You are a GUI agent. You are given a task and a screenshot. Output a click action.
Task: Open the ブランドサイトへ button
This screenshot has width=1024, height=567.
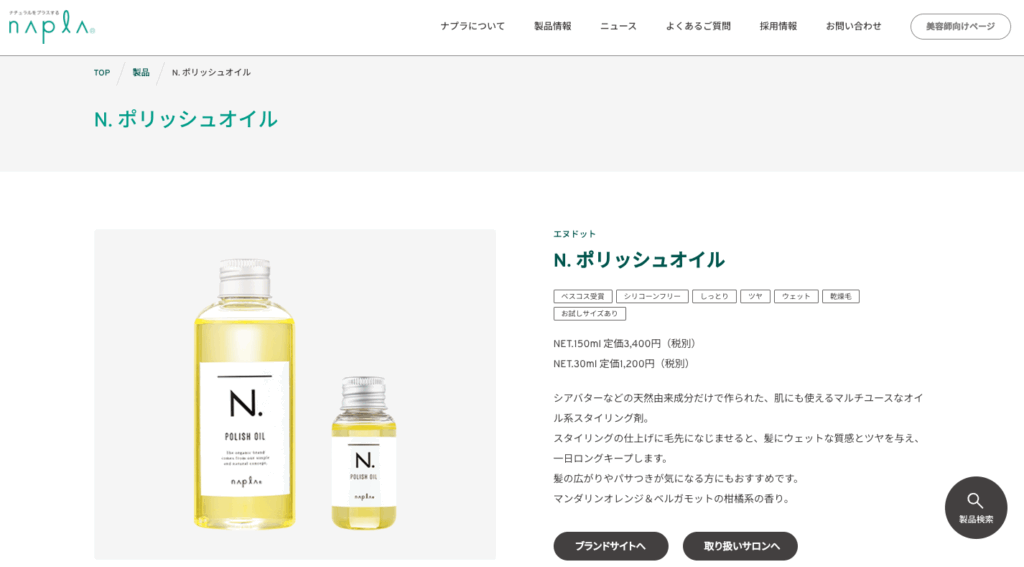611,546
